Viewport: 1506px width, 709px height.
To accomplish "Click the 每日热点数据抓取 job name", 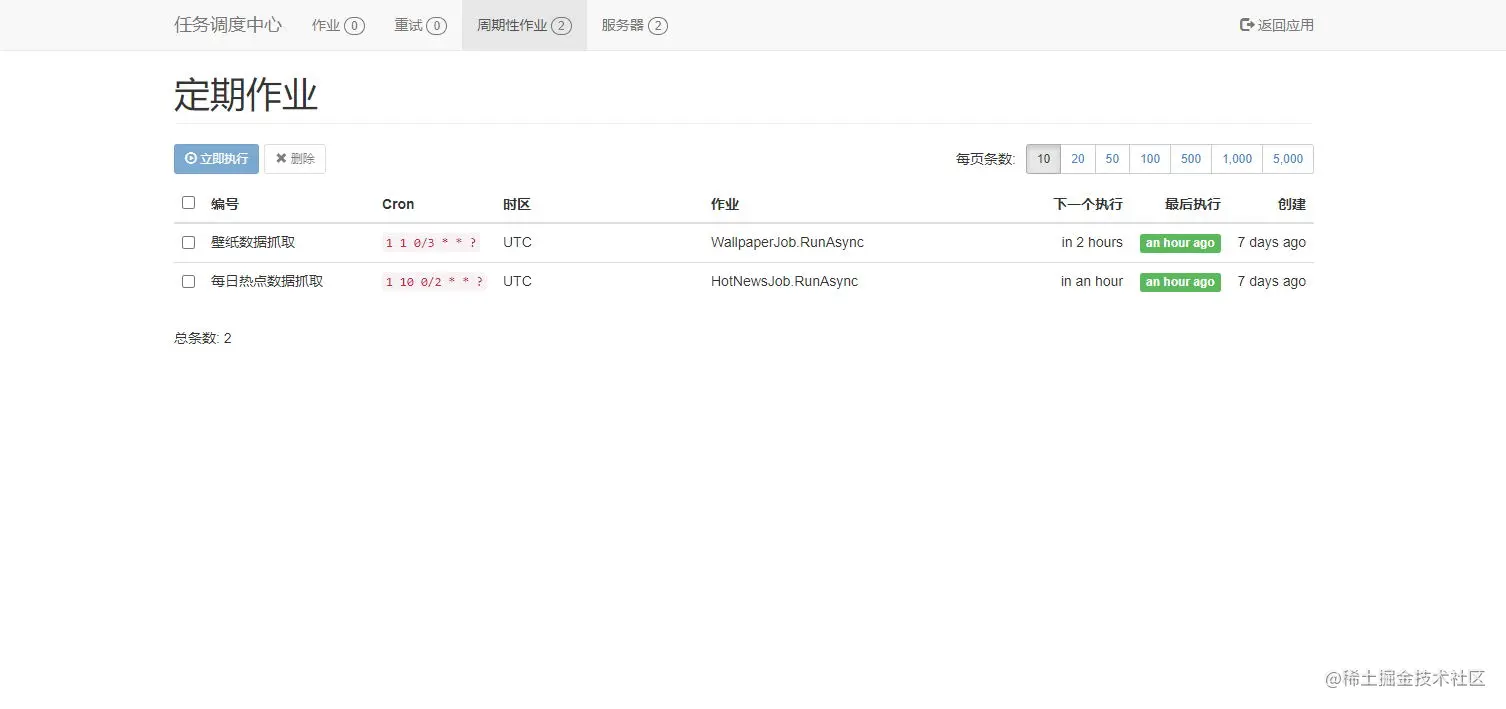I will (267, 281).
